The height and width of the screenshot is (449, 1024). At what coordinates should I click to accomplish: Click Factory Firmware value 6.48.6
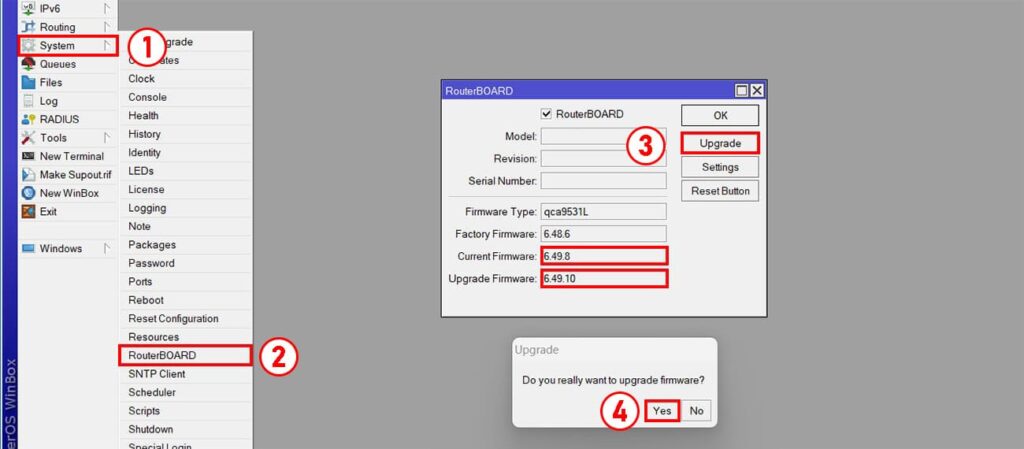pos(603,234)
